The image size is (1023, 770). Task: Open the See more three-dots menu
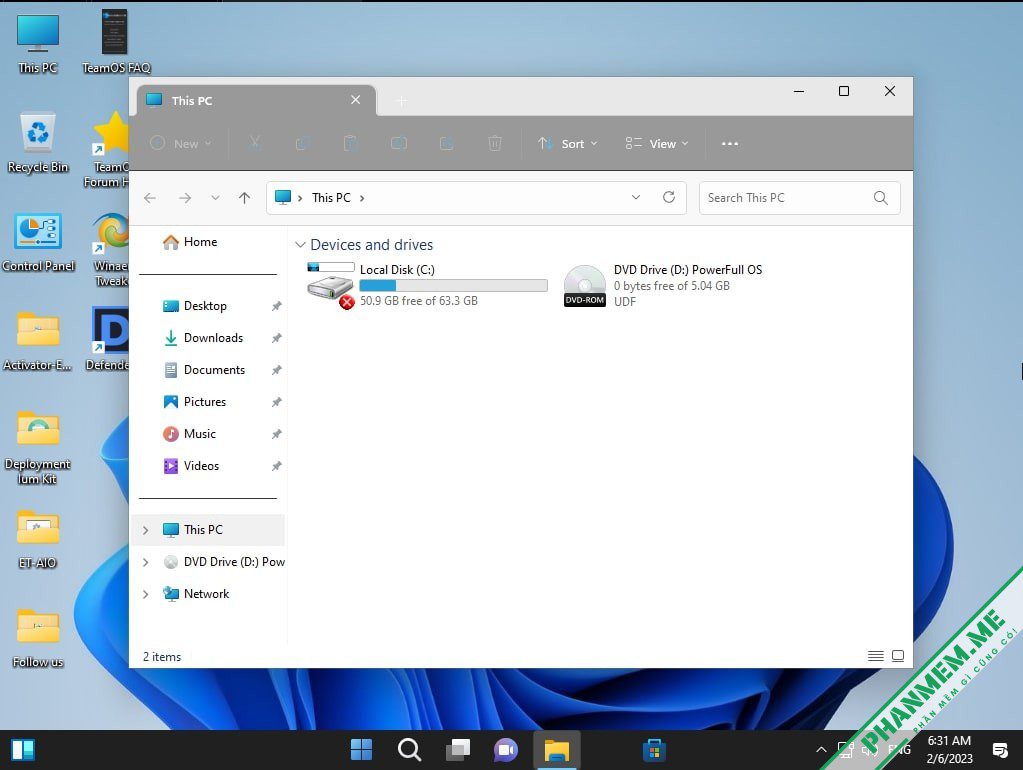point(729,144)
